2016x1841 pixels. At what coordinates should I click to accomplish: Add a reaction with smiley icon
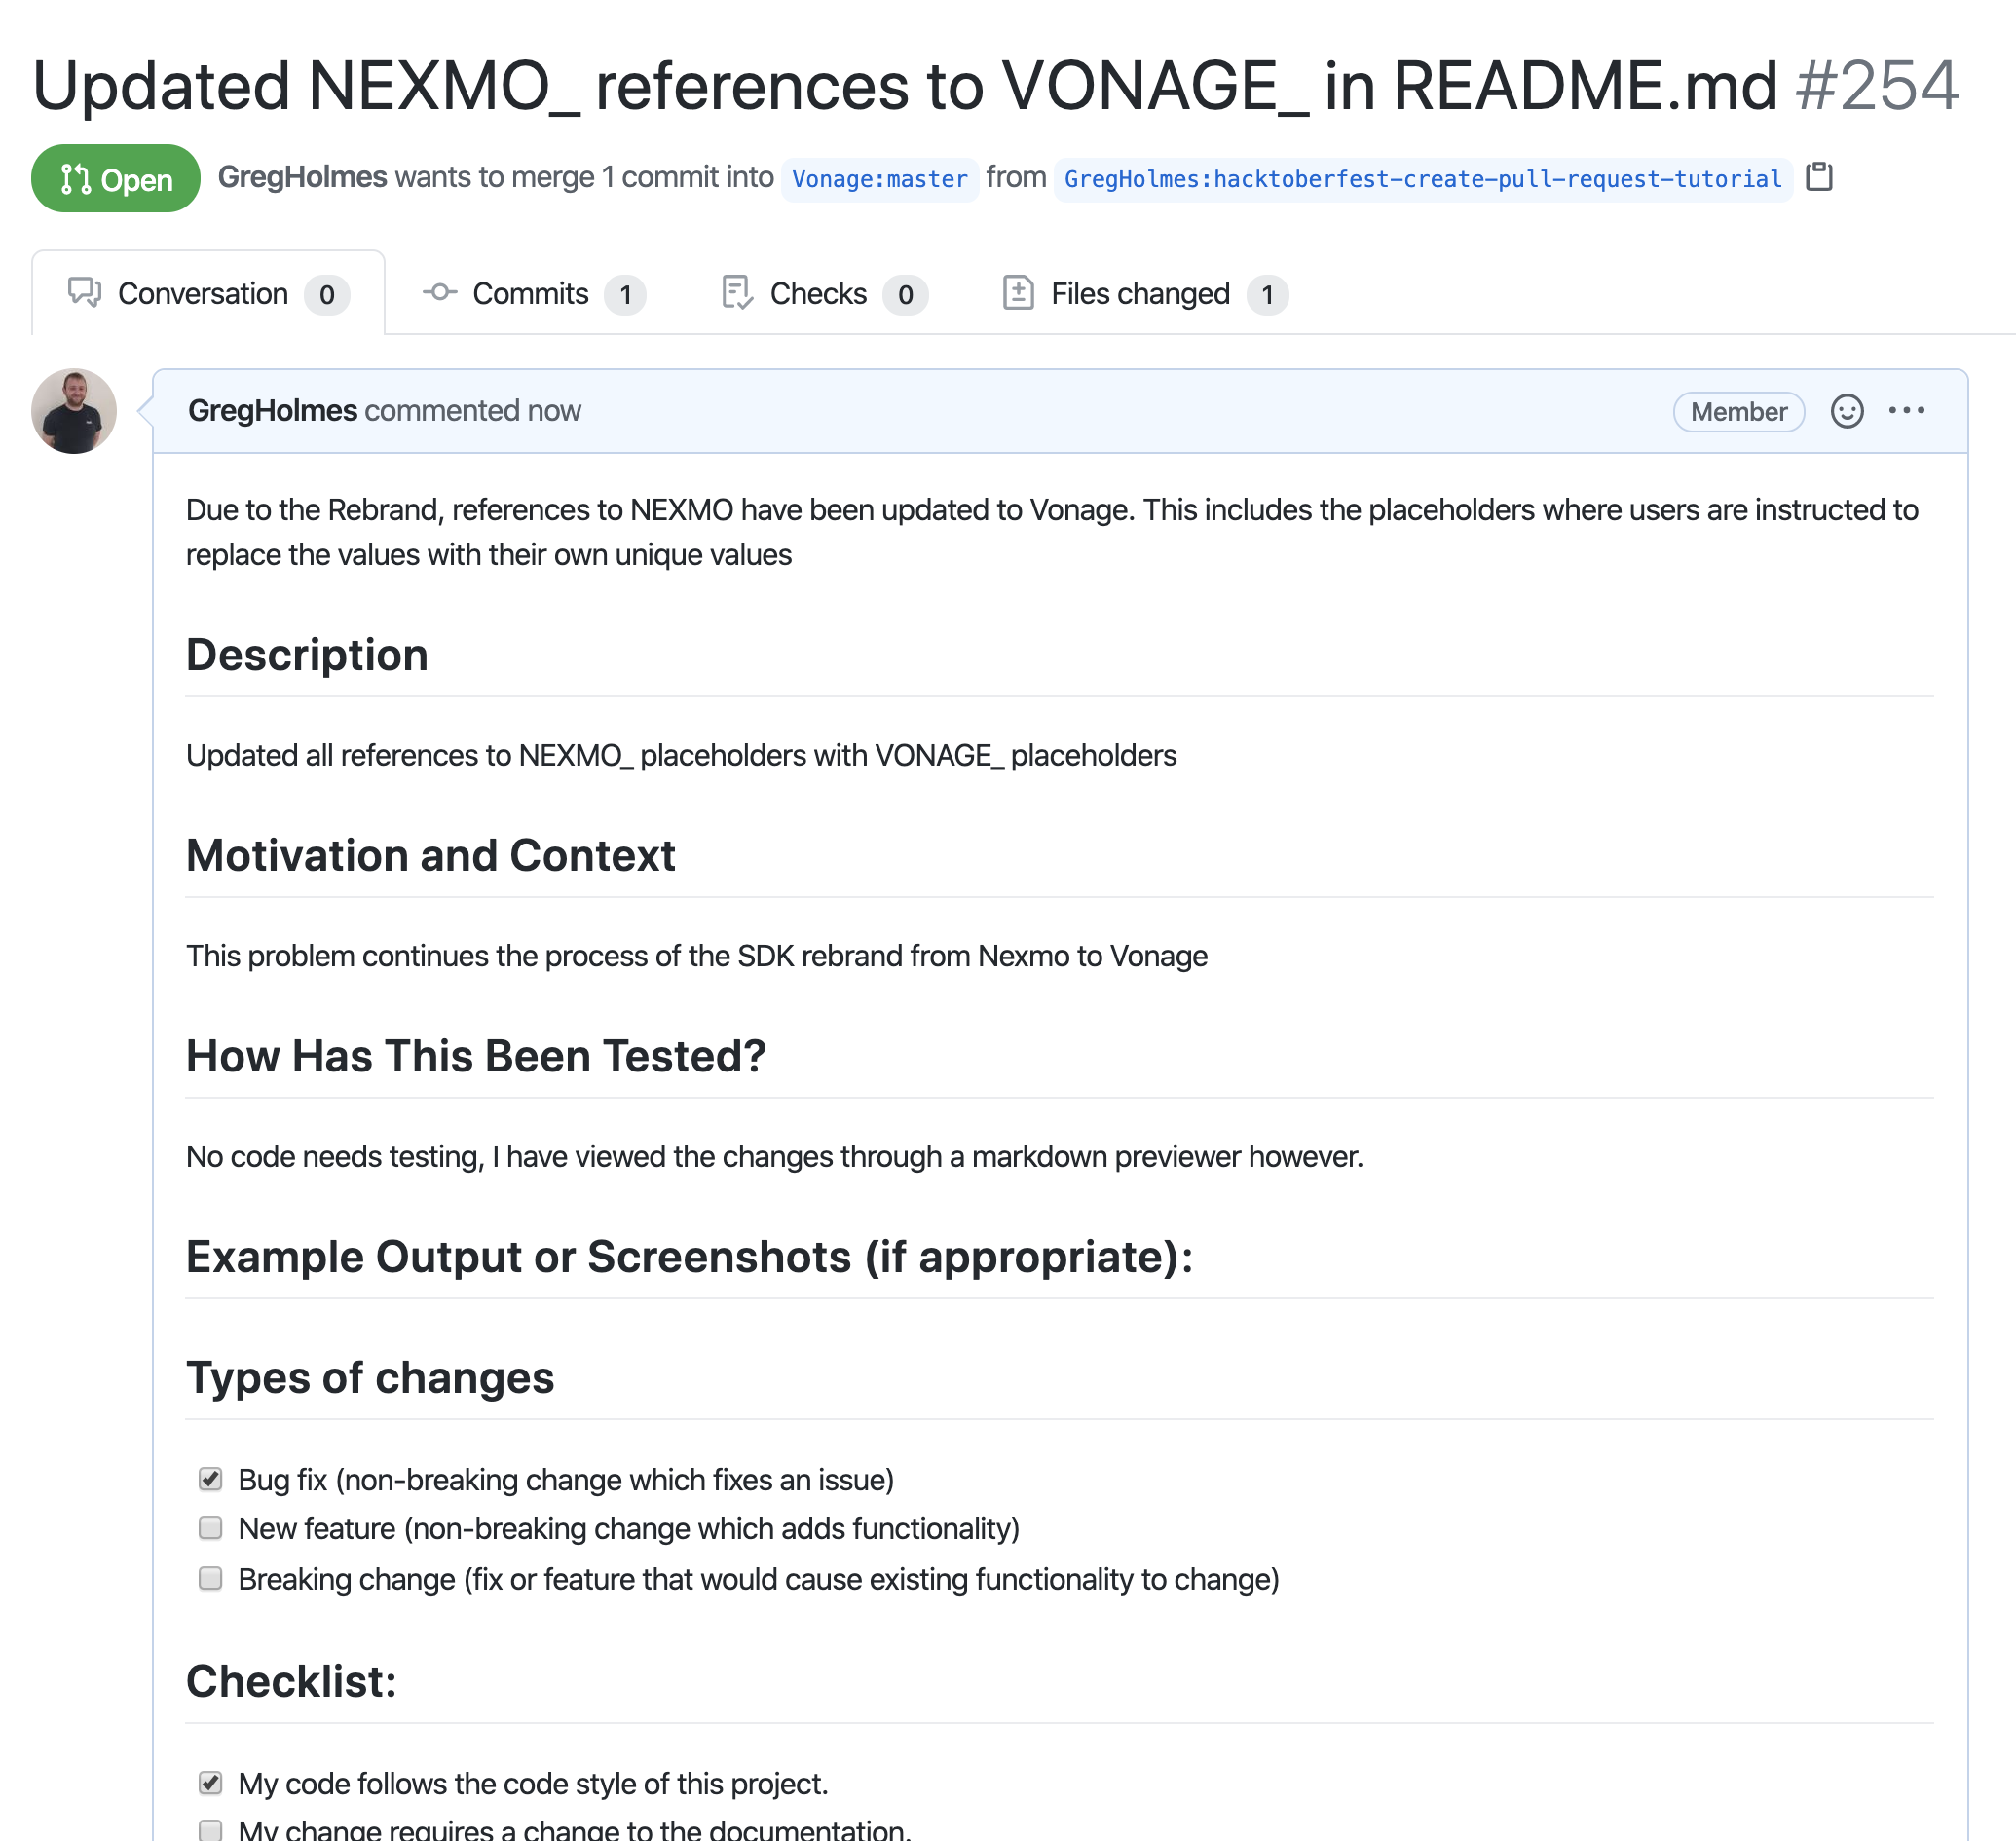click(1846, 411)
